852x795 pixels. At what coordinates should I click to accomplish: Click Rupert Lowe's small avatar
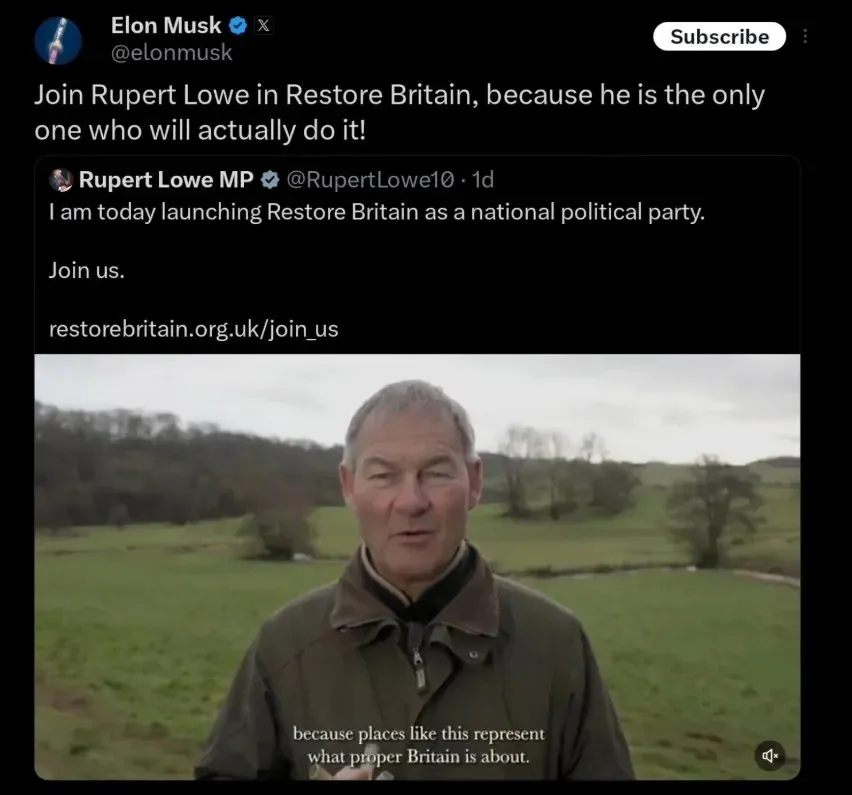(x=61, y=180)
